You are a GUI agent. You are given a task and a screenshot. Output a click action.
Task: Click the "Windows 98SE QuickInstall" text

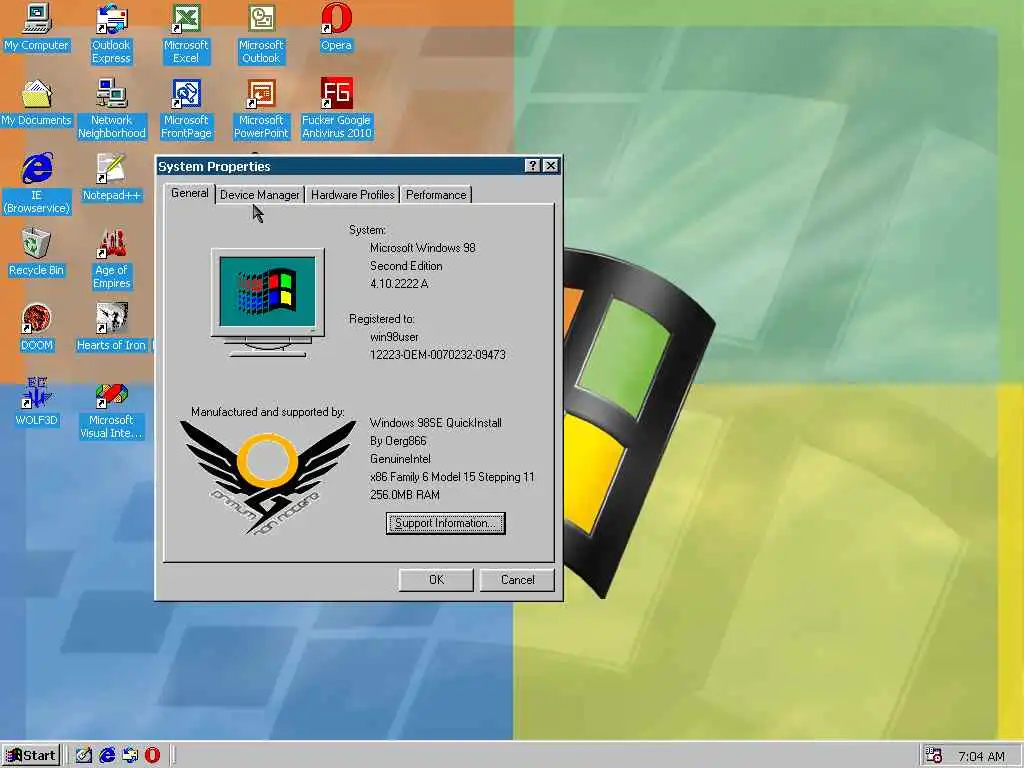pyautogui.click(x=436, y=423)
